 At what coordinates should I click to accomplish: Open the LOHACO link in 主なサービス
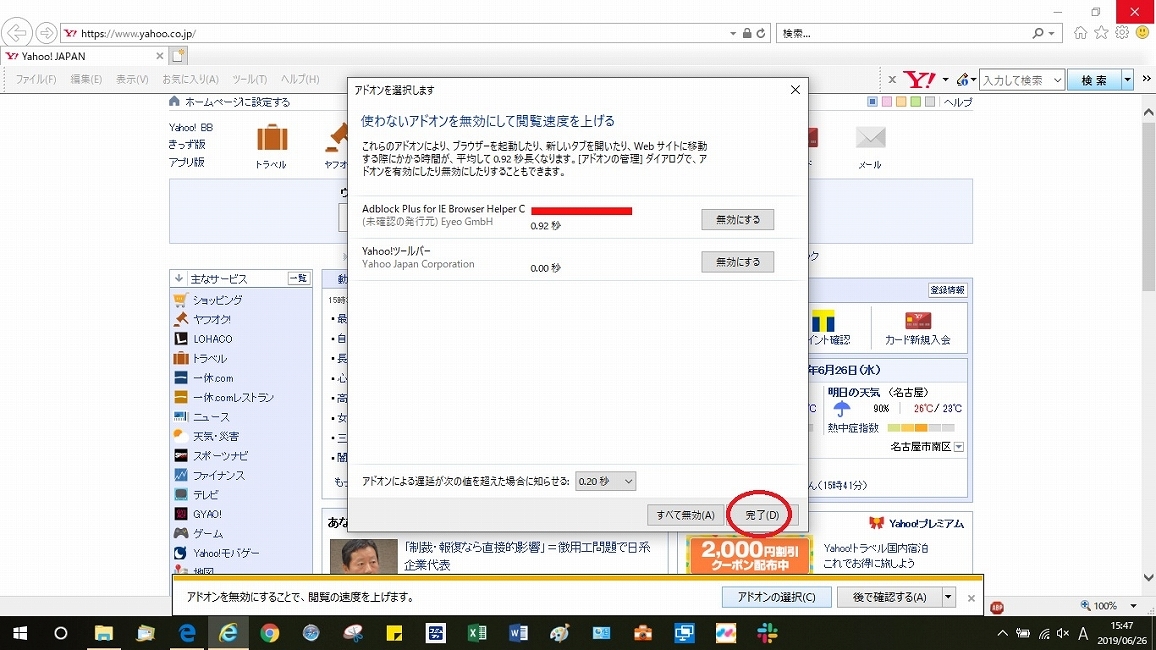coord(212,339)
